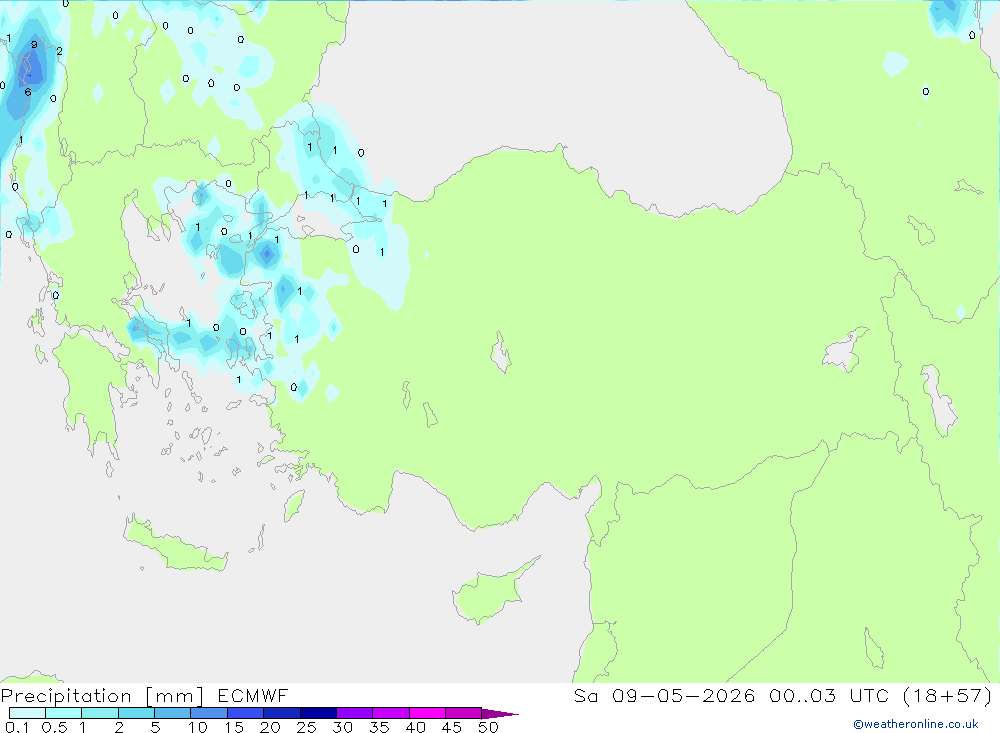This screenshot has width=1000, height=733.
Task: Click the '2' precipitation value near the top-left
Action: coord(59,51)
